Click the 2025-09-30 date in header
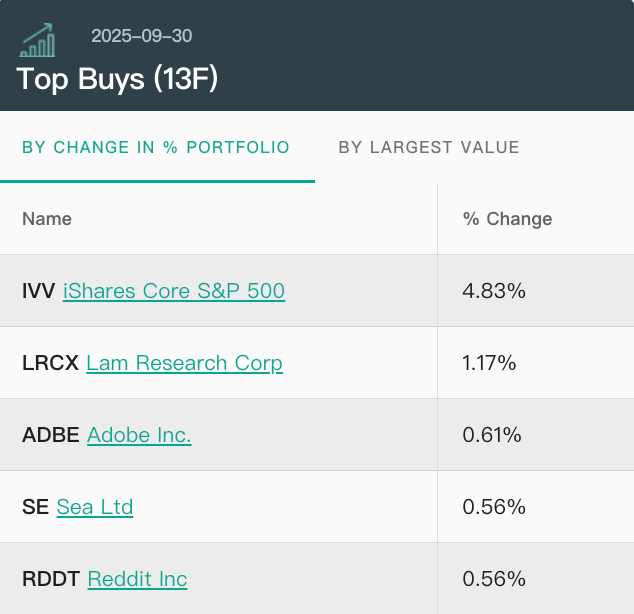Viewport: 634px width, 614px height. [142, 36]
